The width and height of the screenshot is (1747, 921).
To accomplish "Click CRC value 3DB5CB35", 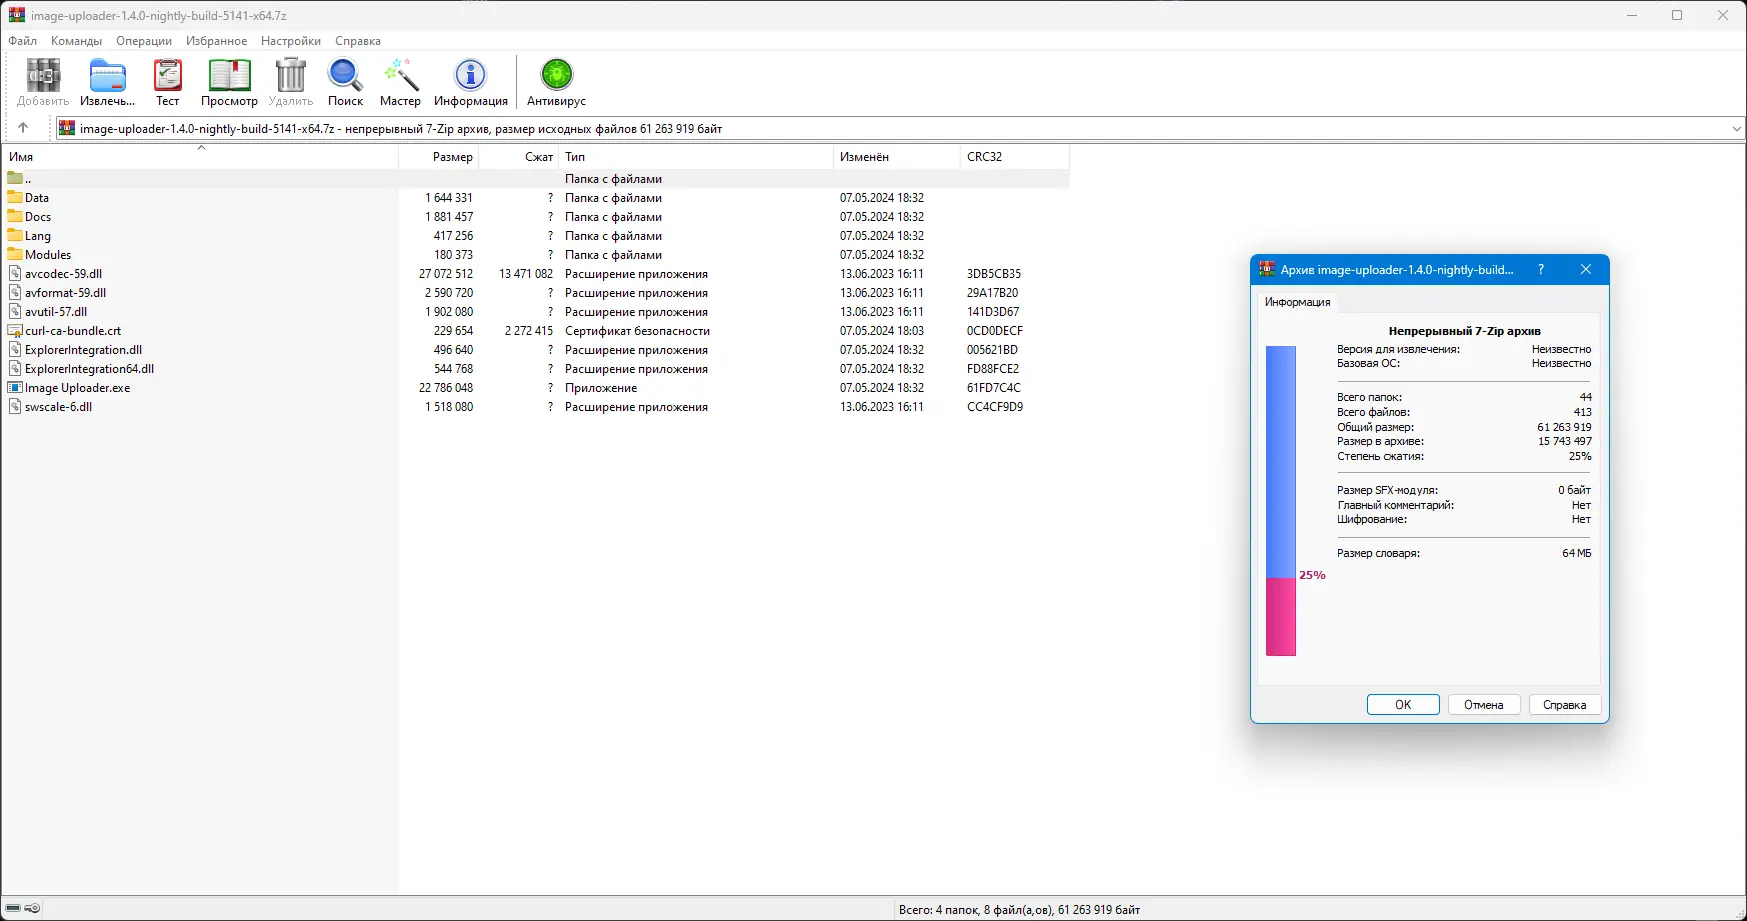I will 994,273.
